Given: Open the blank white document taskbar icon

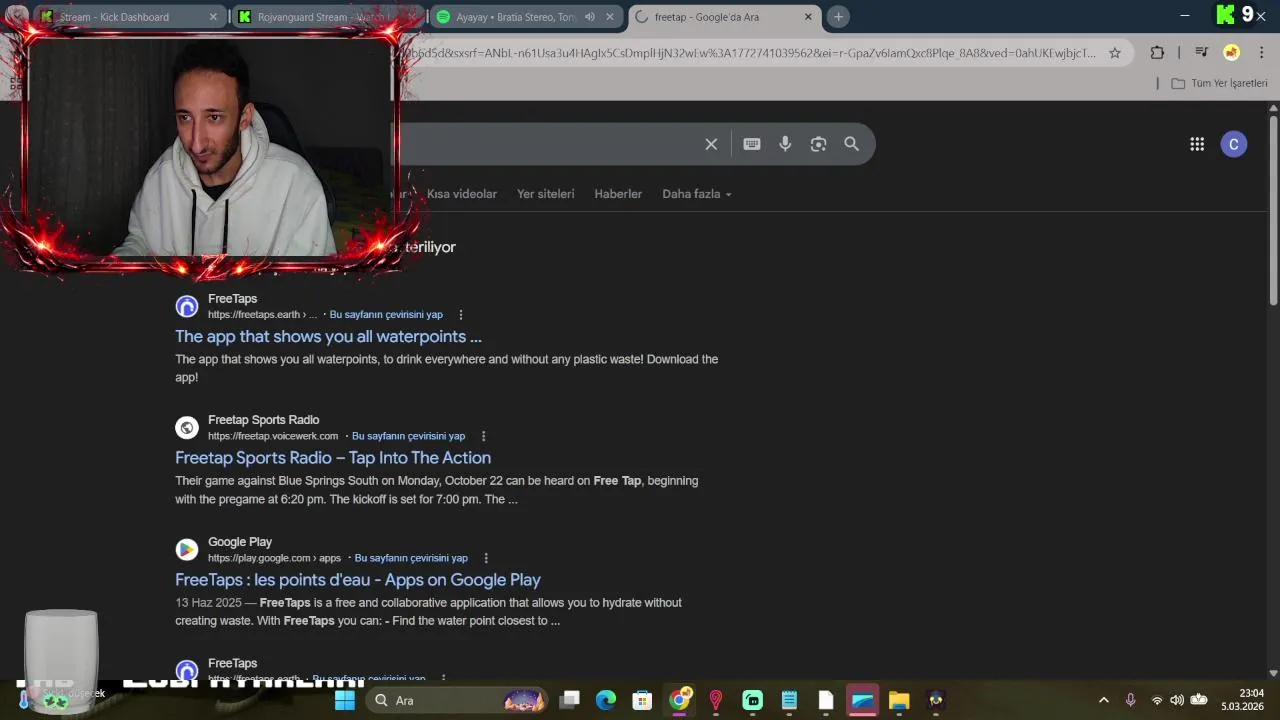Looking at the screenshot, I should pos(825,700).
